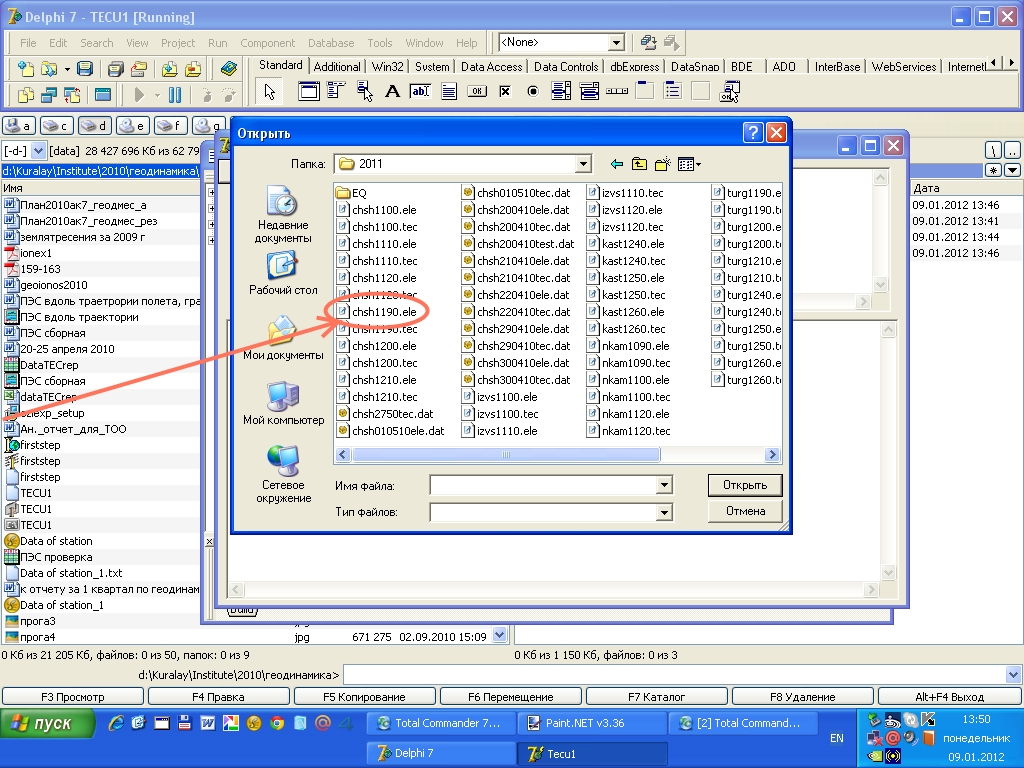Image resolution: width=1024 pixels, height=768 pixels.
Task: Open the [-d-] drive dropdown in Total Commander
Action: coord(38,151)
